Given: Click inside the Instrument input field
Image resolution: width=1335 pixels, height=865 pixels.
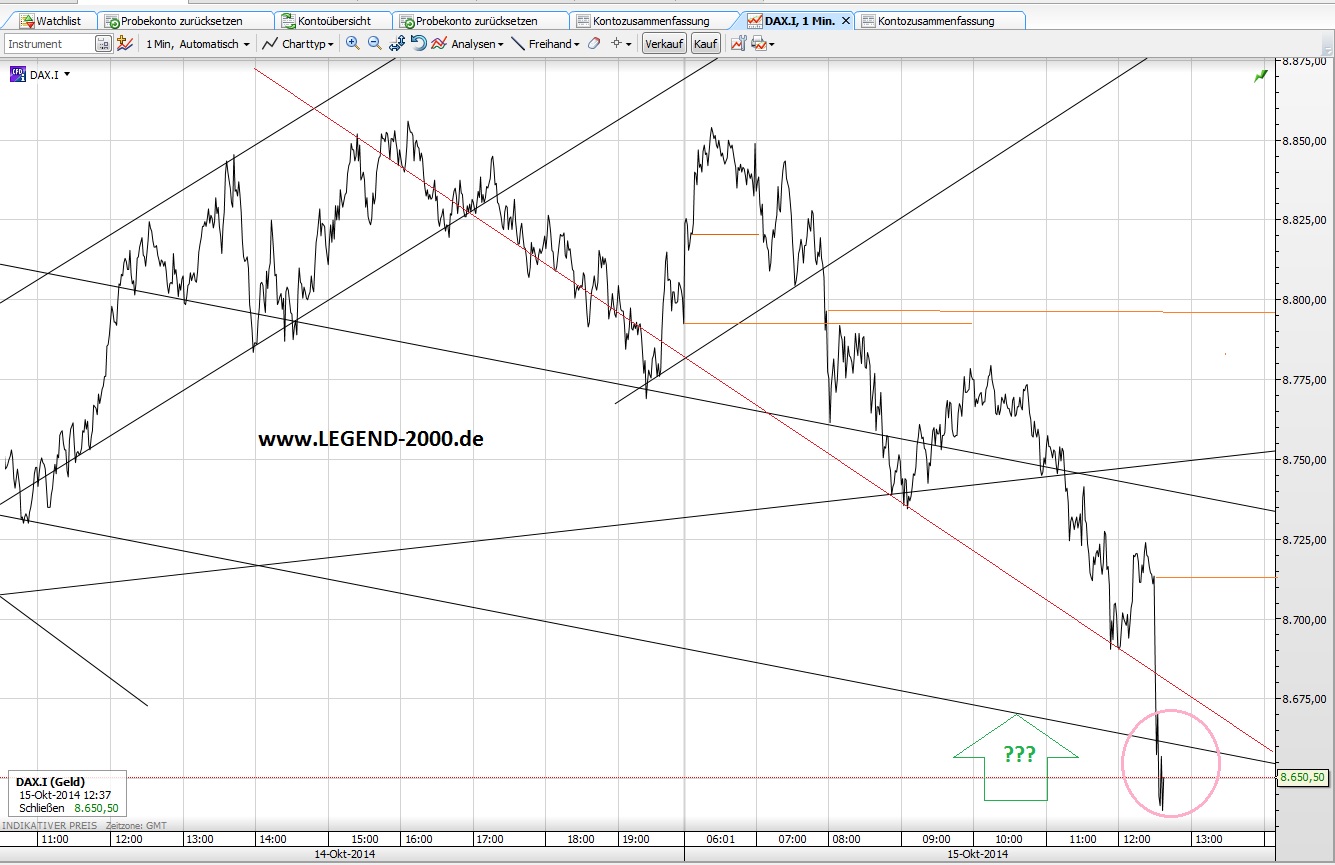Looking at the screenshot, I should 50,44.
